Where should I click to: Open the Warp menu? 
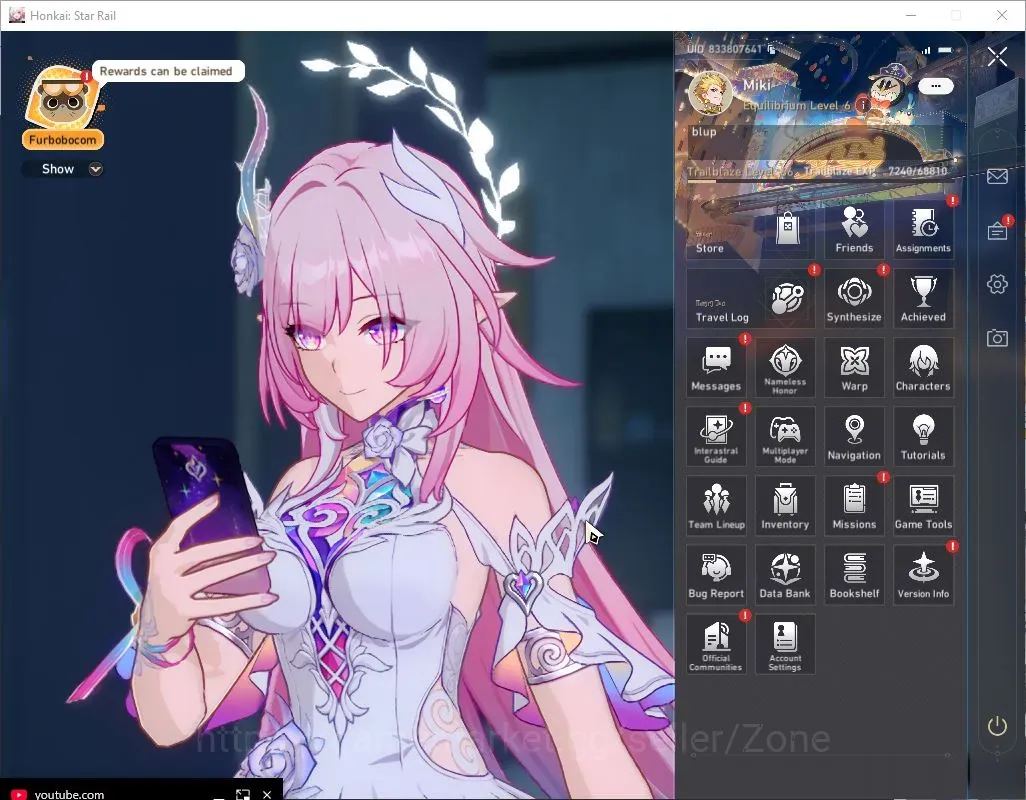(854, 368)
